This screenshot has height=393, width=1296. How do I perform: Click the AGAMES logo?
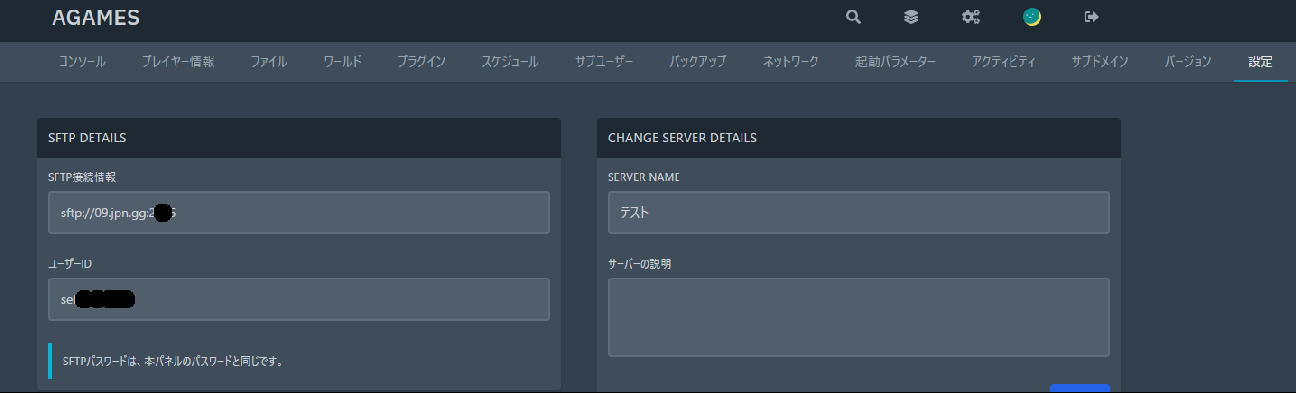pos(96,18)
